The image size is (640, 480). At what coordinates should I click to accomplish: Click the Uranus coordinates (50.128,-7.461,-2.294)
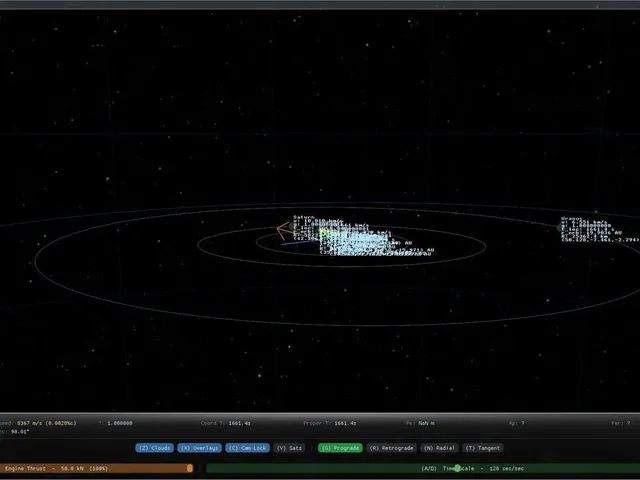(x=600, y=240)
